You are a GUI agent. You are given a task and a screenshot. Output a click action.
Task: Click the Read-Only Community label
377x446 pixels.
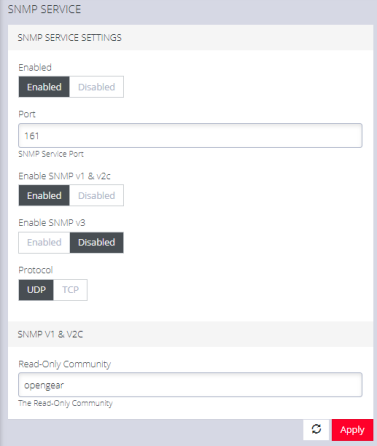65,364
